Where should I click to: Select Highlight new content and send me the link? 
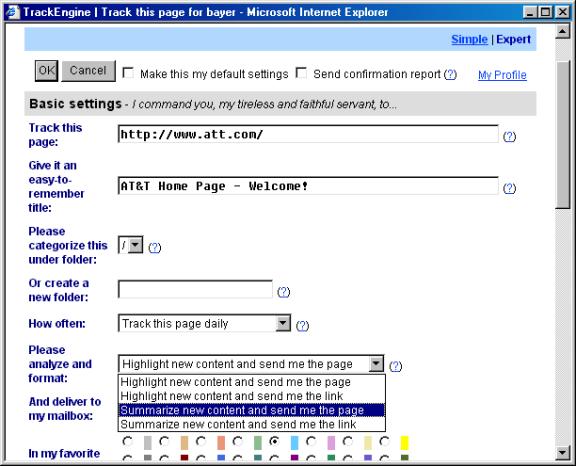click(x=231, y=396)
